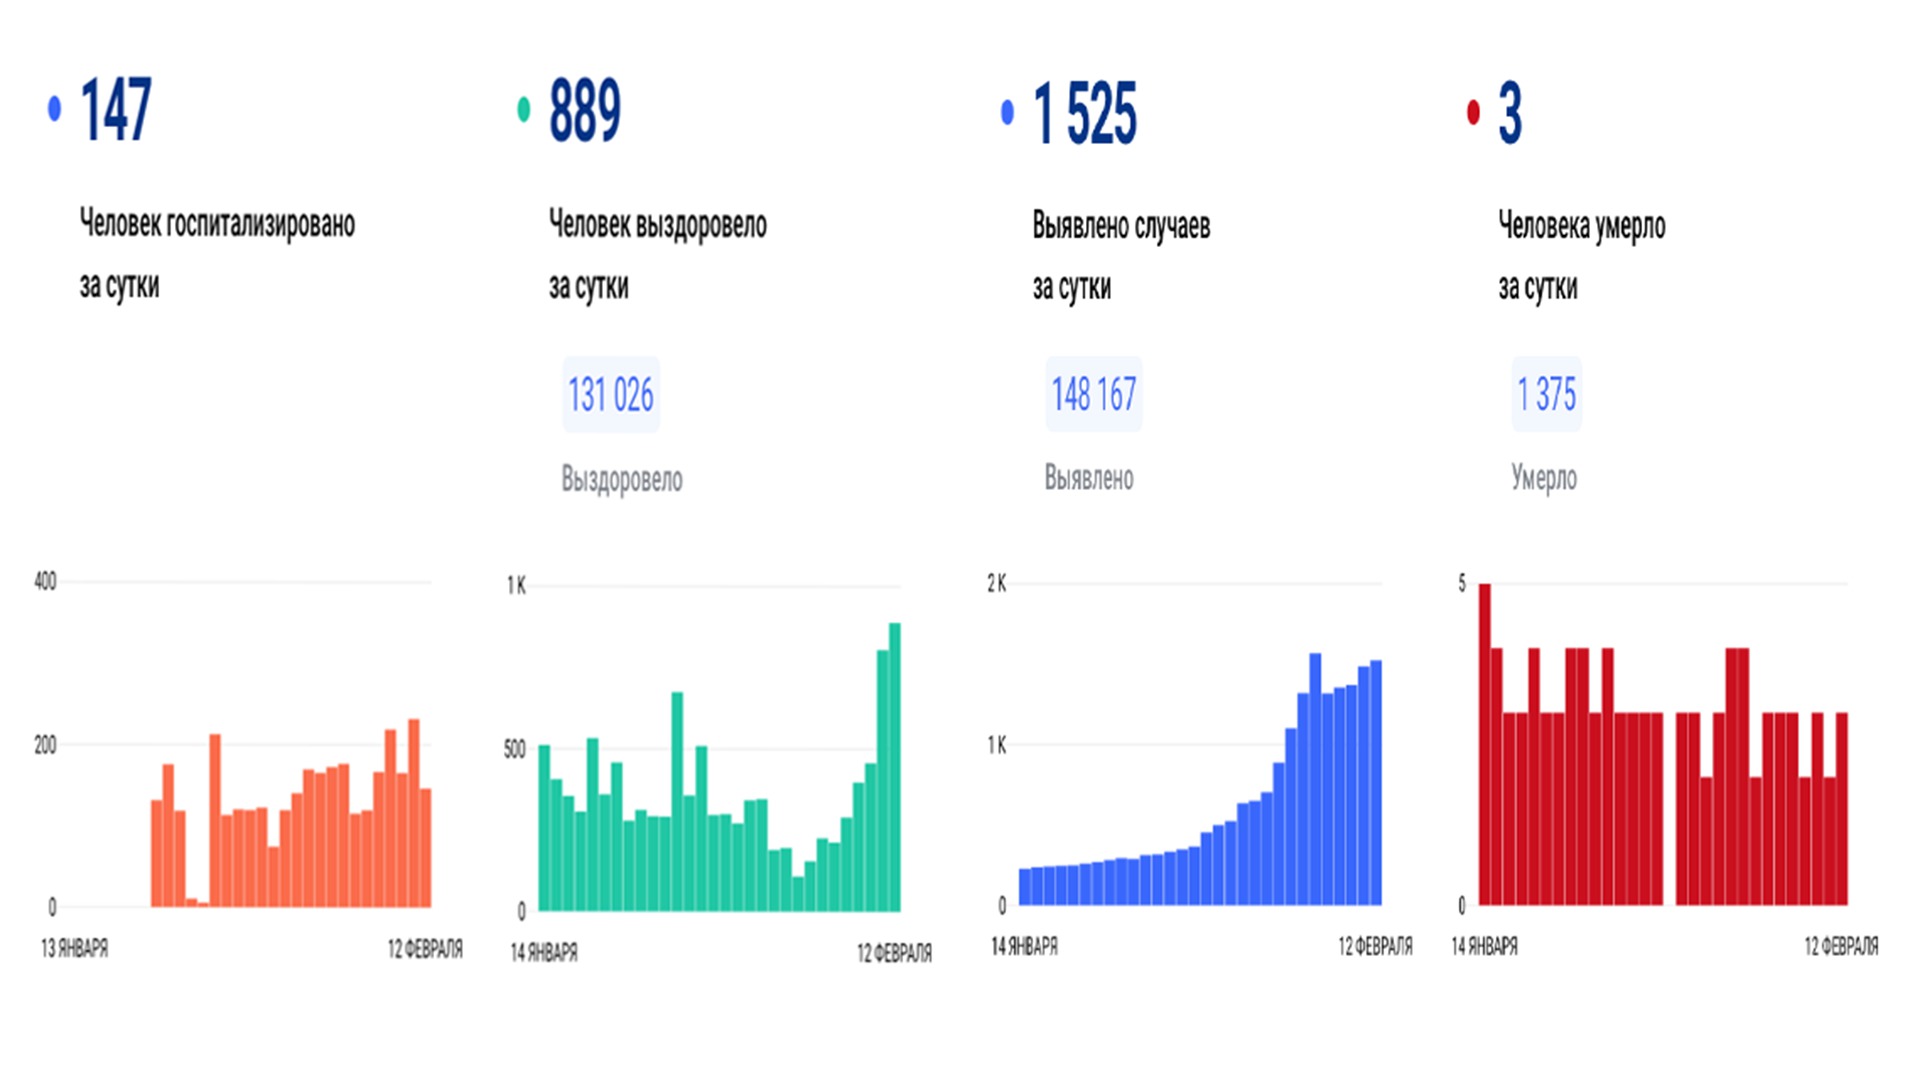Click the '5' axis label on red chart

[1462, 583]
